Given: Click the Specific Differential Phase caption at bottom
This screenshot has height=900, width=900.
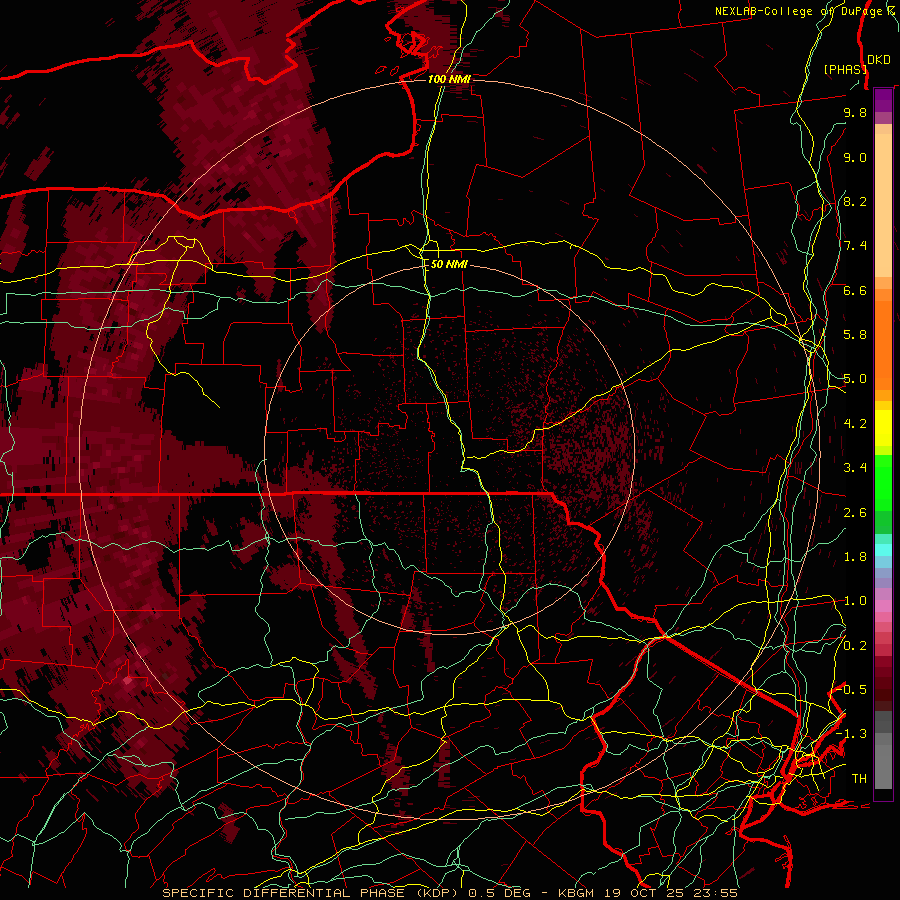Looking at the screenshot, I should point(449,893).
